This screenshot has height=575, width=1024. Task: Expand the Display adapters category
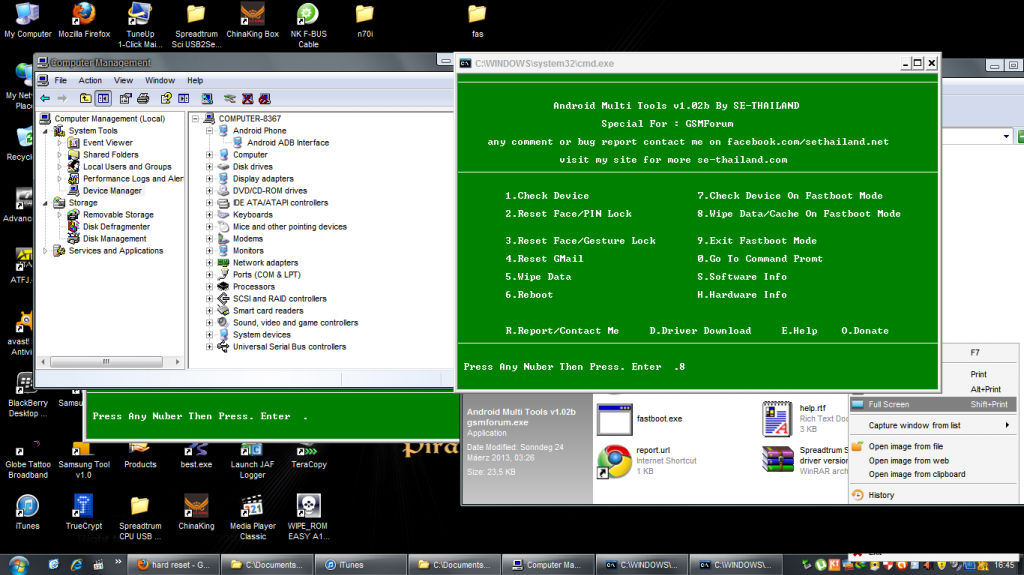coord(210,178)
